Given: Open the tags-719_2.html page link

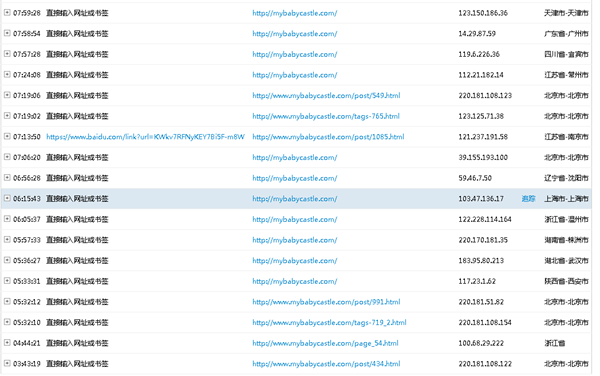Looking at the screenshot, I should (x=329, y=323).
